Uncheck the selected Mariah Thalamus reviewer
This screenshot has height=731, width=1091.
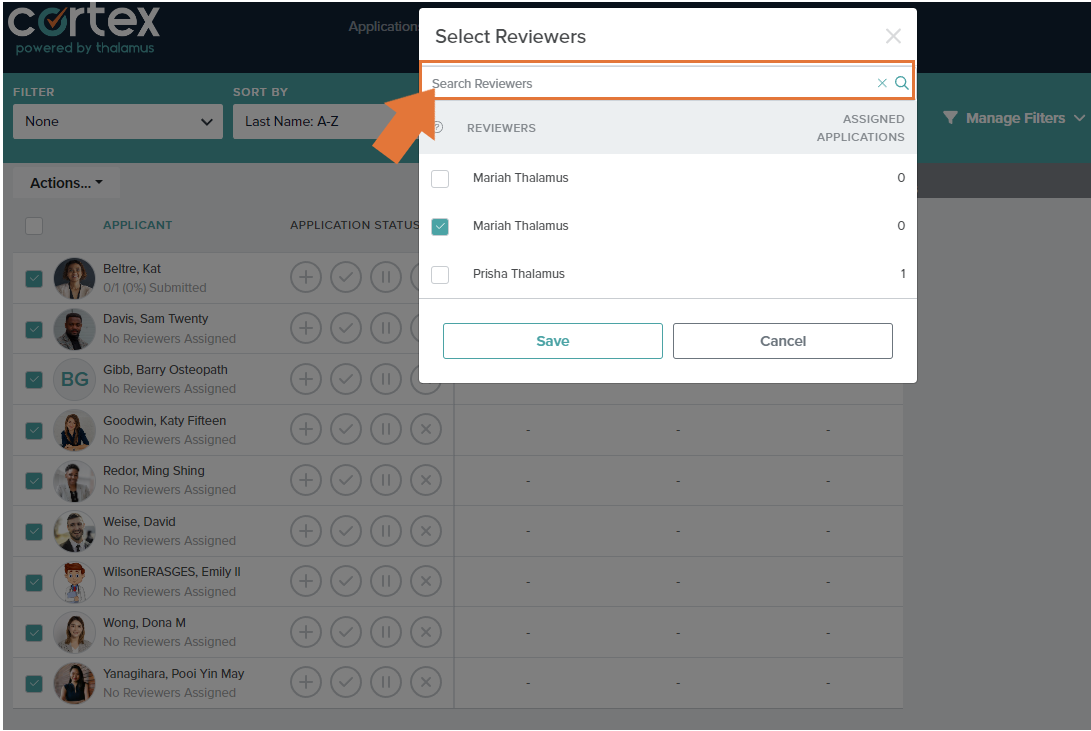click(440, 226)
